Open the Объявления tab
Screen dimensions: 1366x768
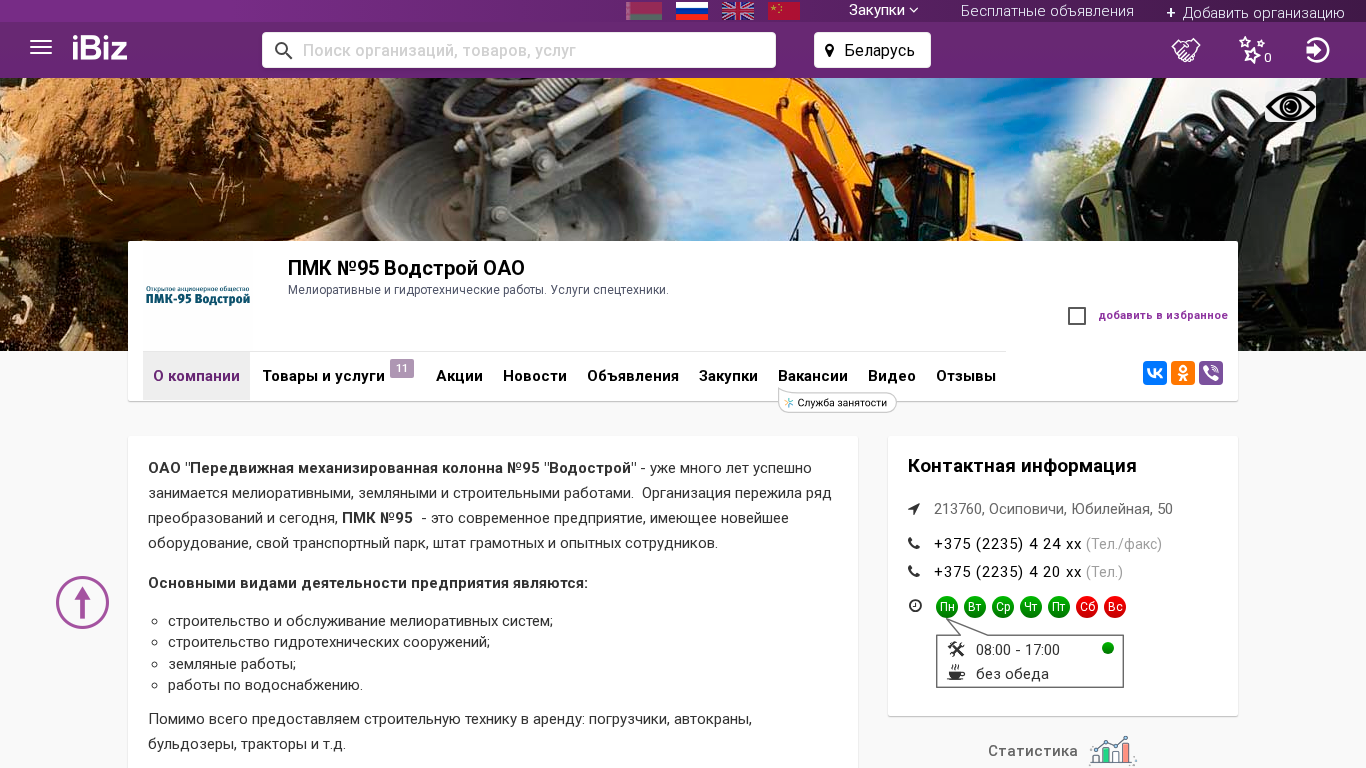[x=633, y=376]
